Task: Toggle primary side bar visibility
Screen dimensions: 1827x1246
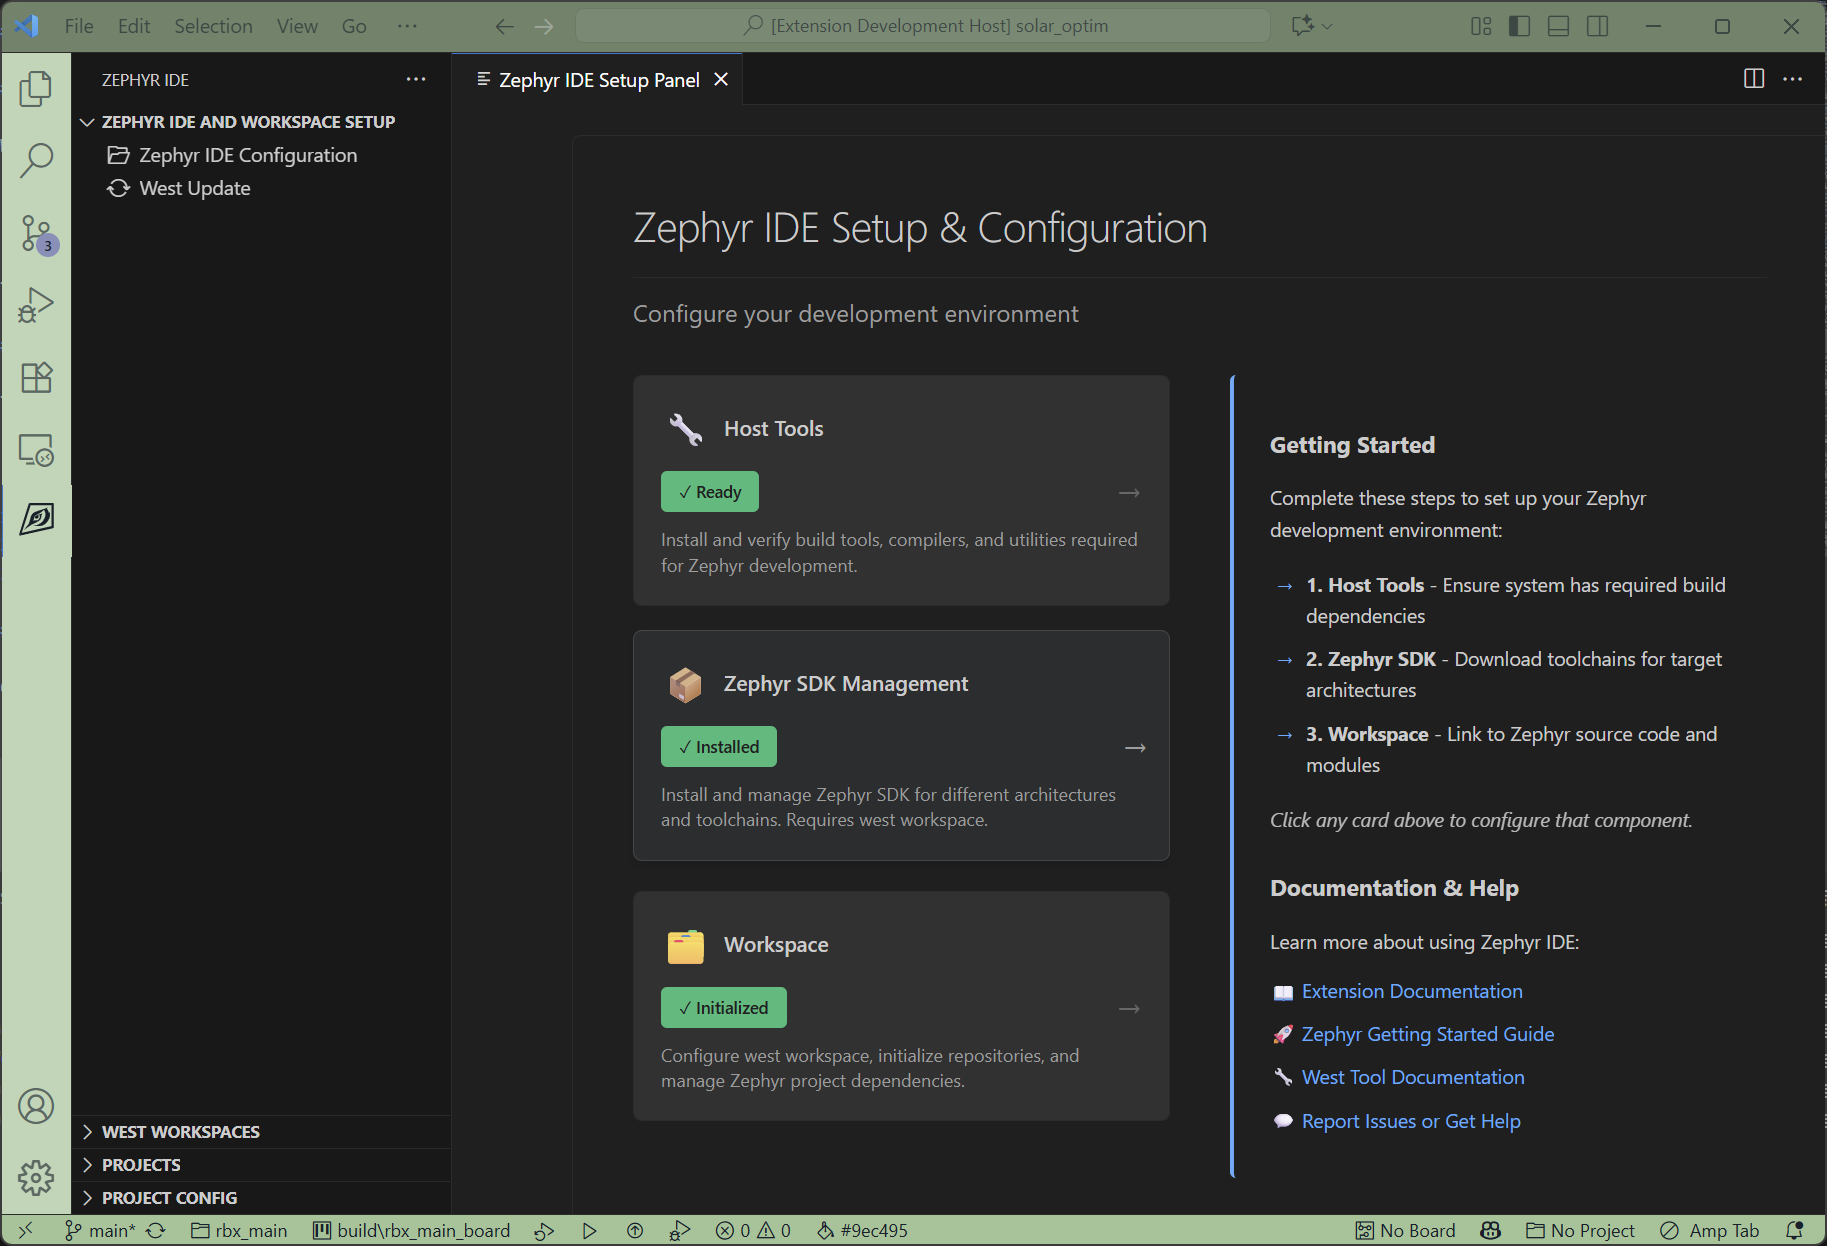Action: coord(1519,26)
